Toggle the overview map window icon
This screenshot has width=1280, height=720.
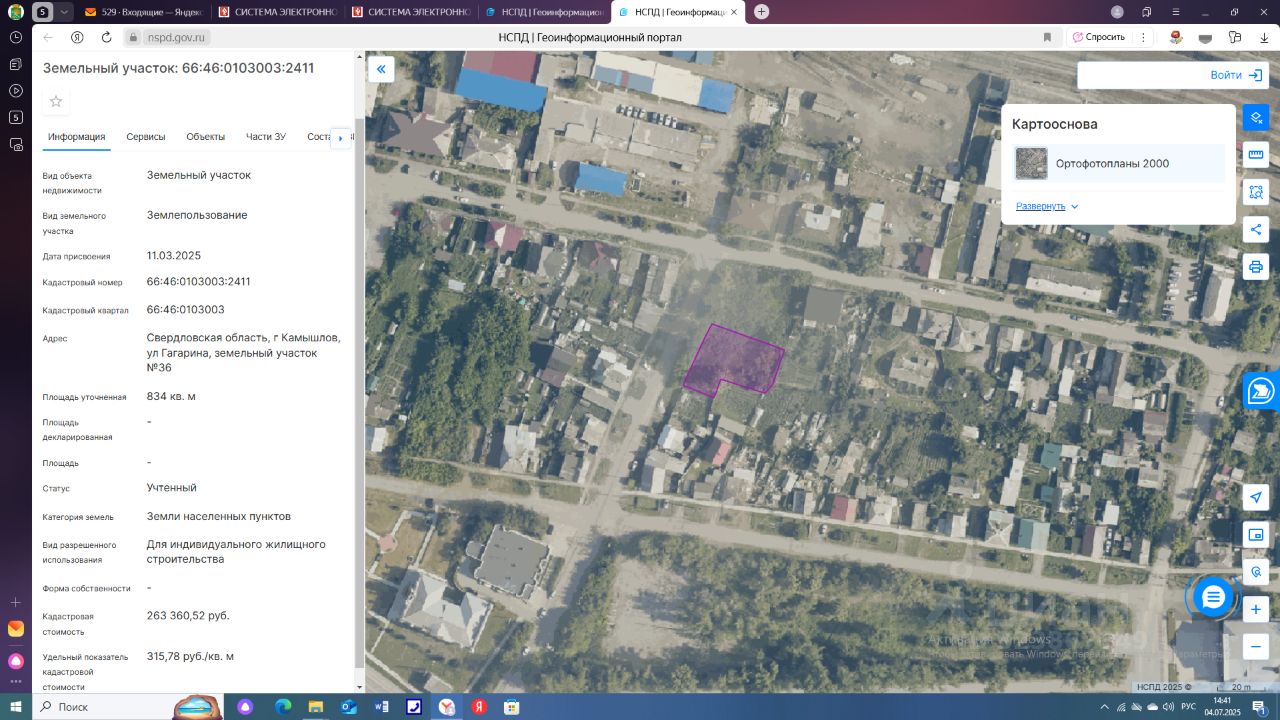click(x=1256, y=535)
